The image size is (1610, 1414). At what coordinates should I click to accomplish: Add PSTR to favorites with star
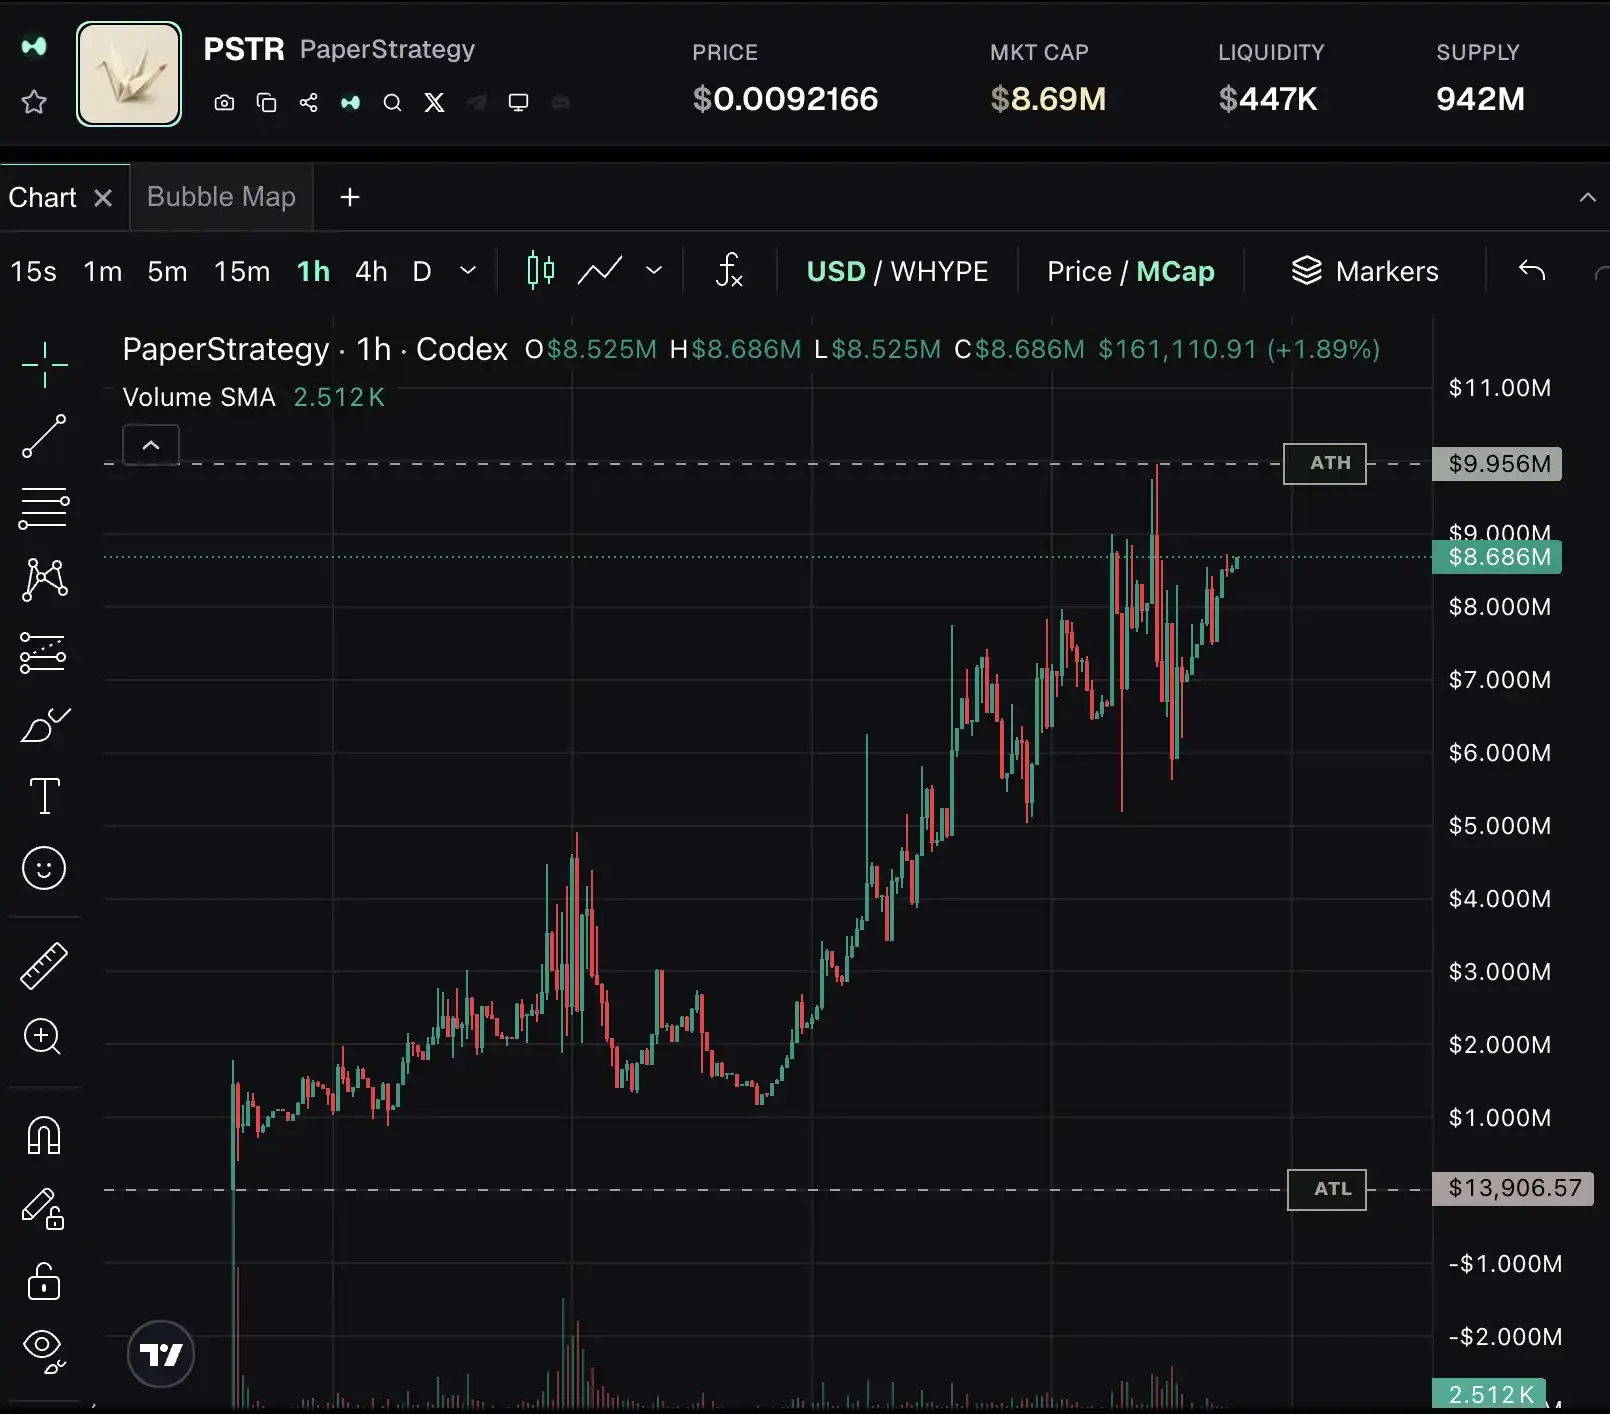(x=34, y=101)
